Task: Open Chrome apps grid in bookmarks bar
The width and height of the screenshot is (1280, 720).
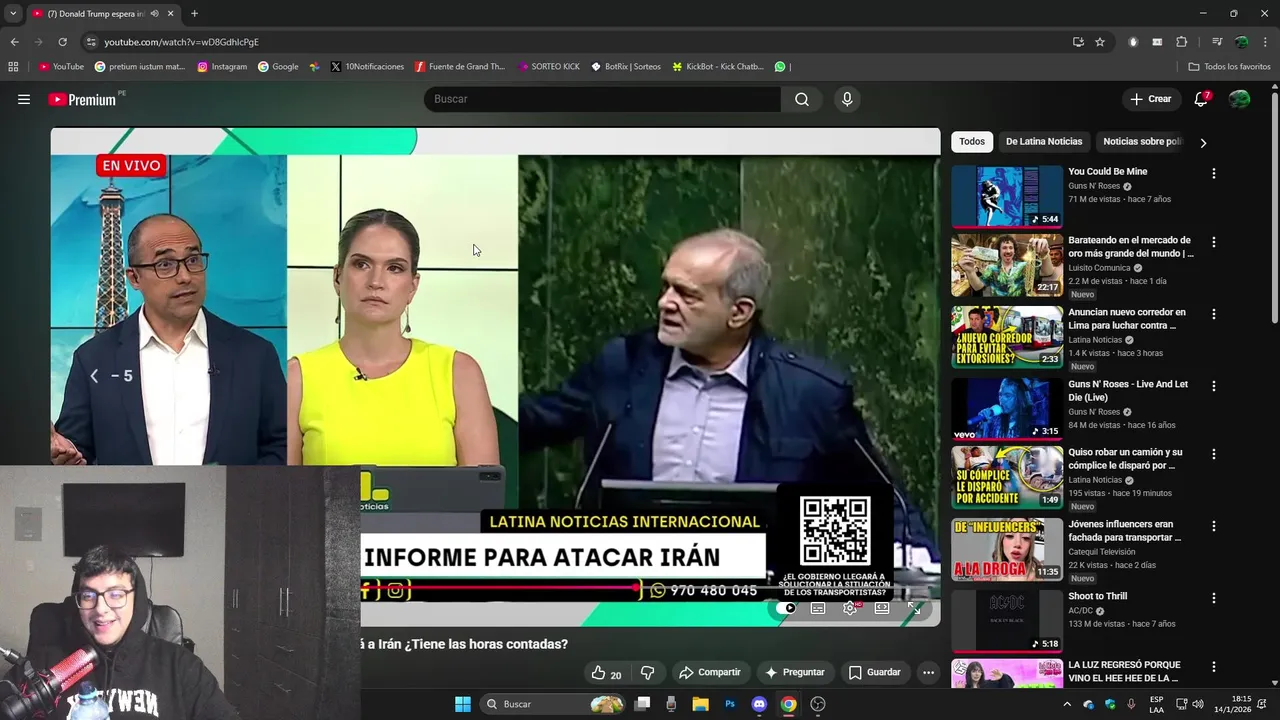Action: point(13,67)
